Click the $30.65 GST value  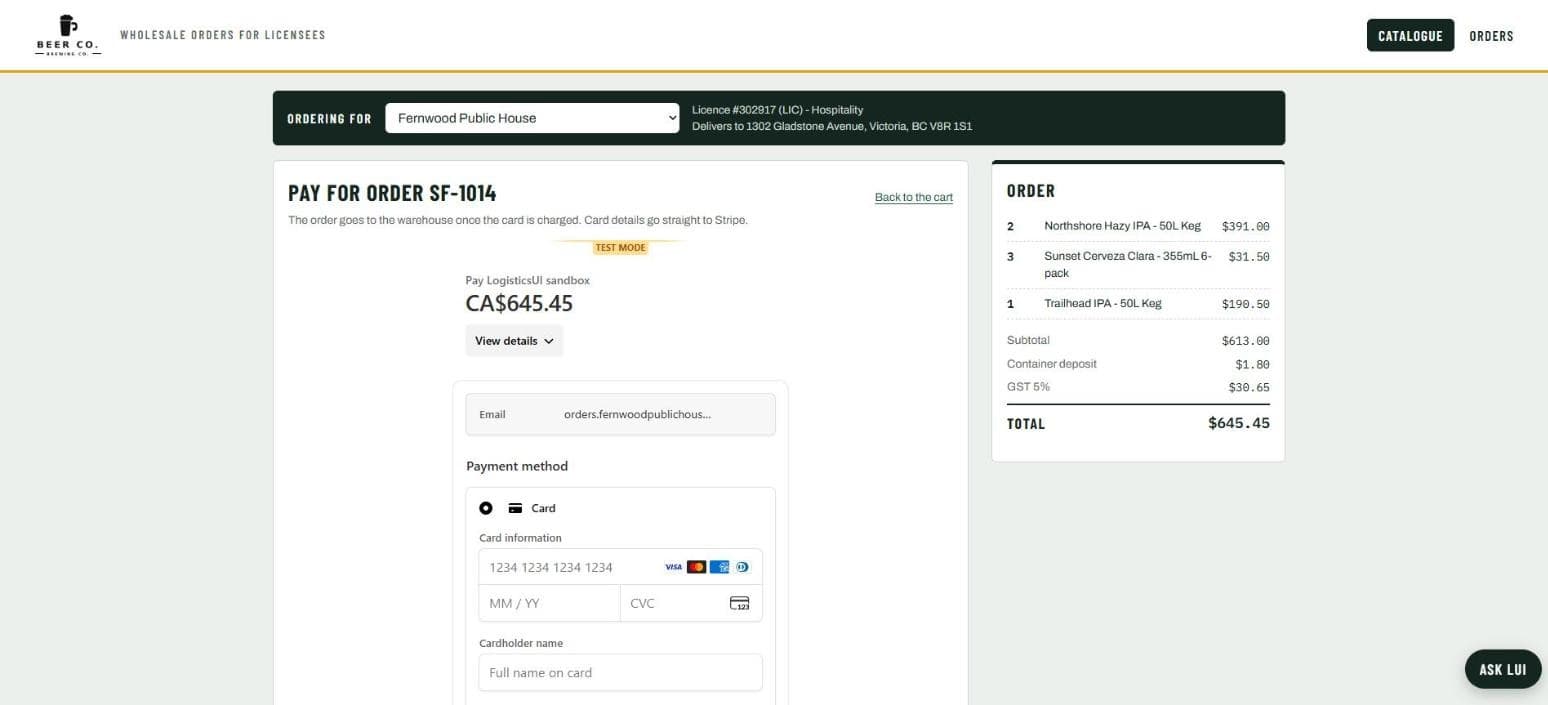(1249, 388)
